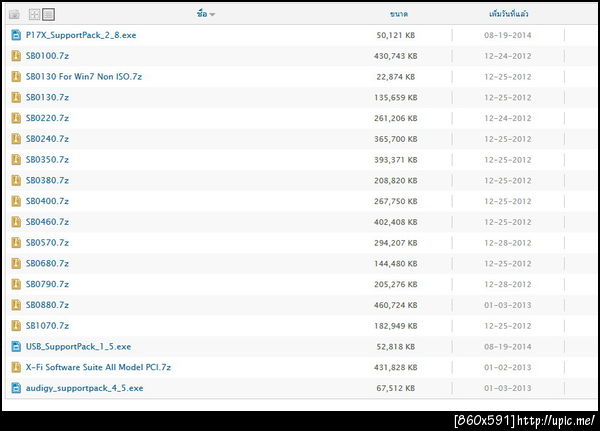Click the size value 261,206 KB
Viewport: 600px width, 431px height.
pyautogui.click(x=396, y=118)
